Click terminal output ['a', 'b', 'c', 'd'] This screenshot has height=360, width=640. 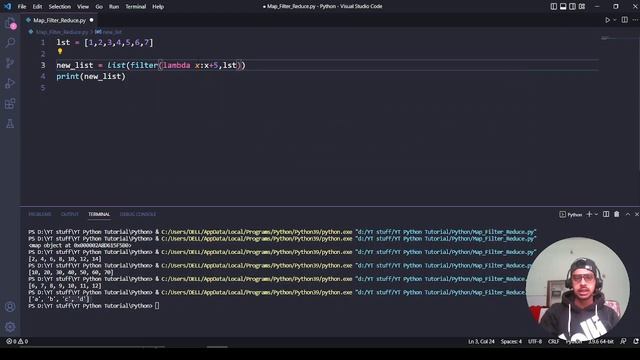point(59,299)
